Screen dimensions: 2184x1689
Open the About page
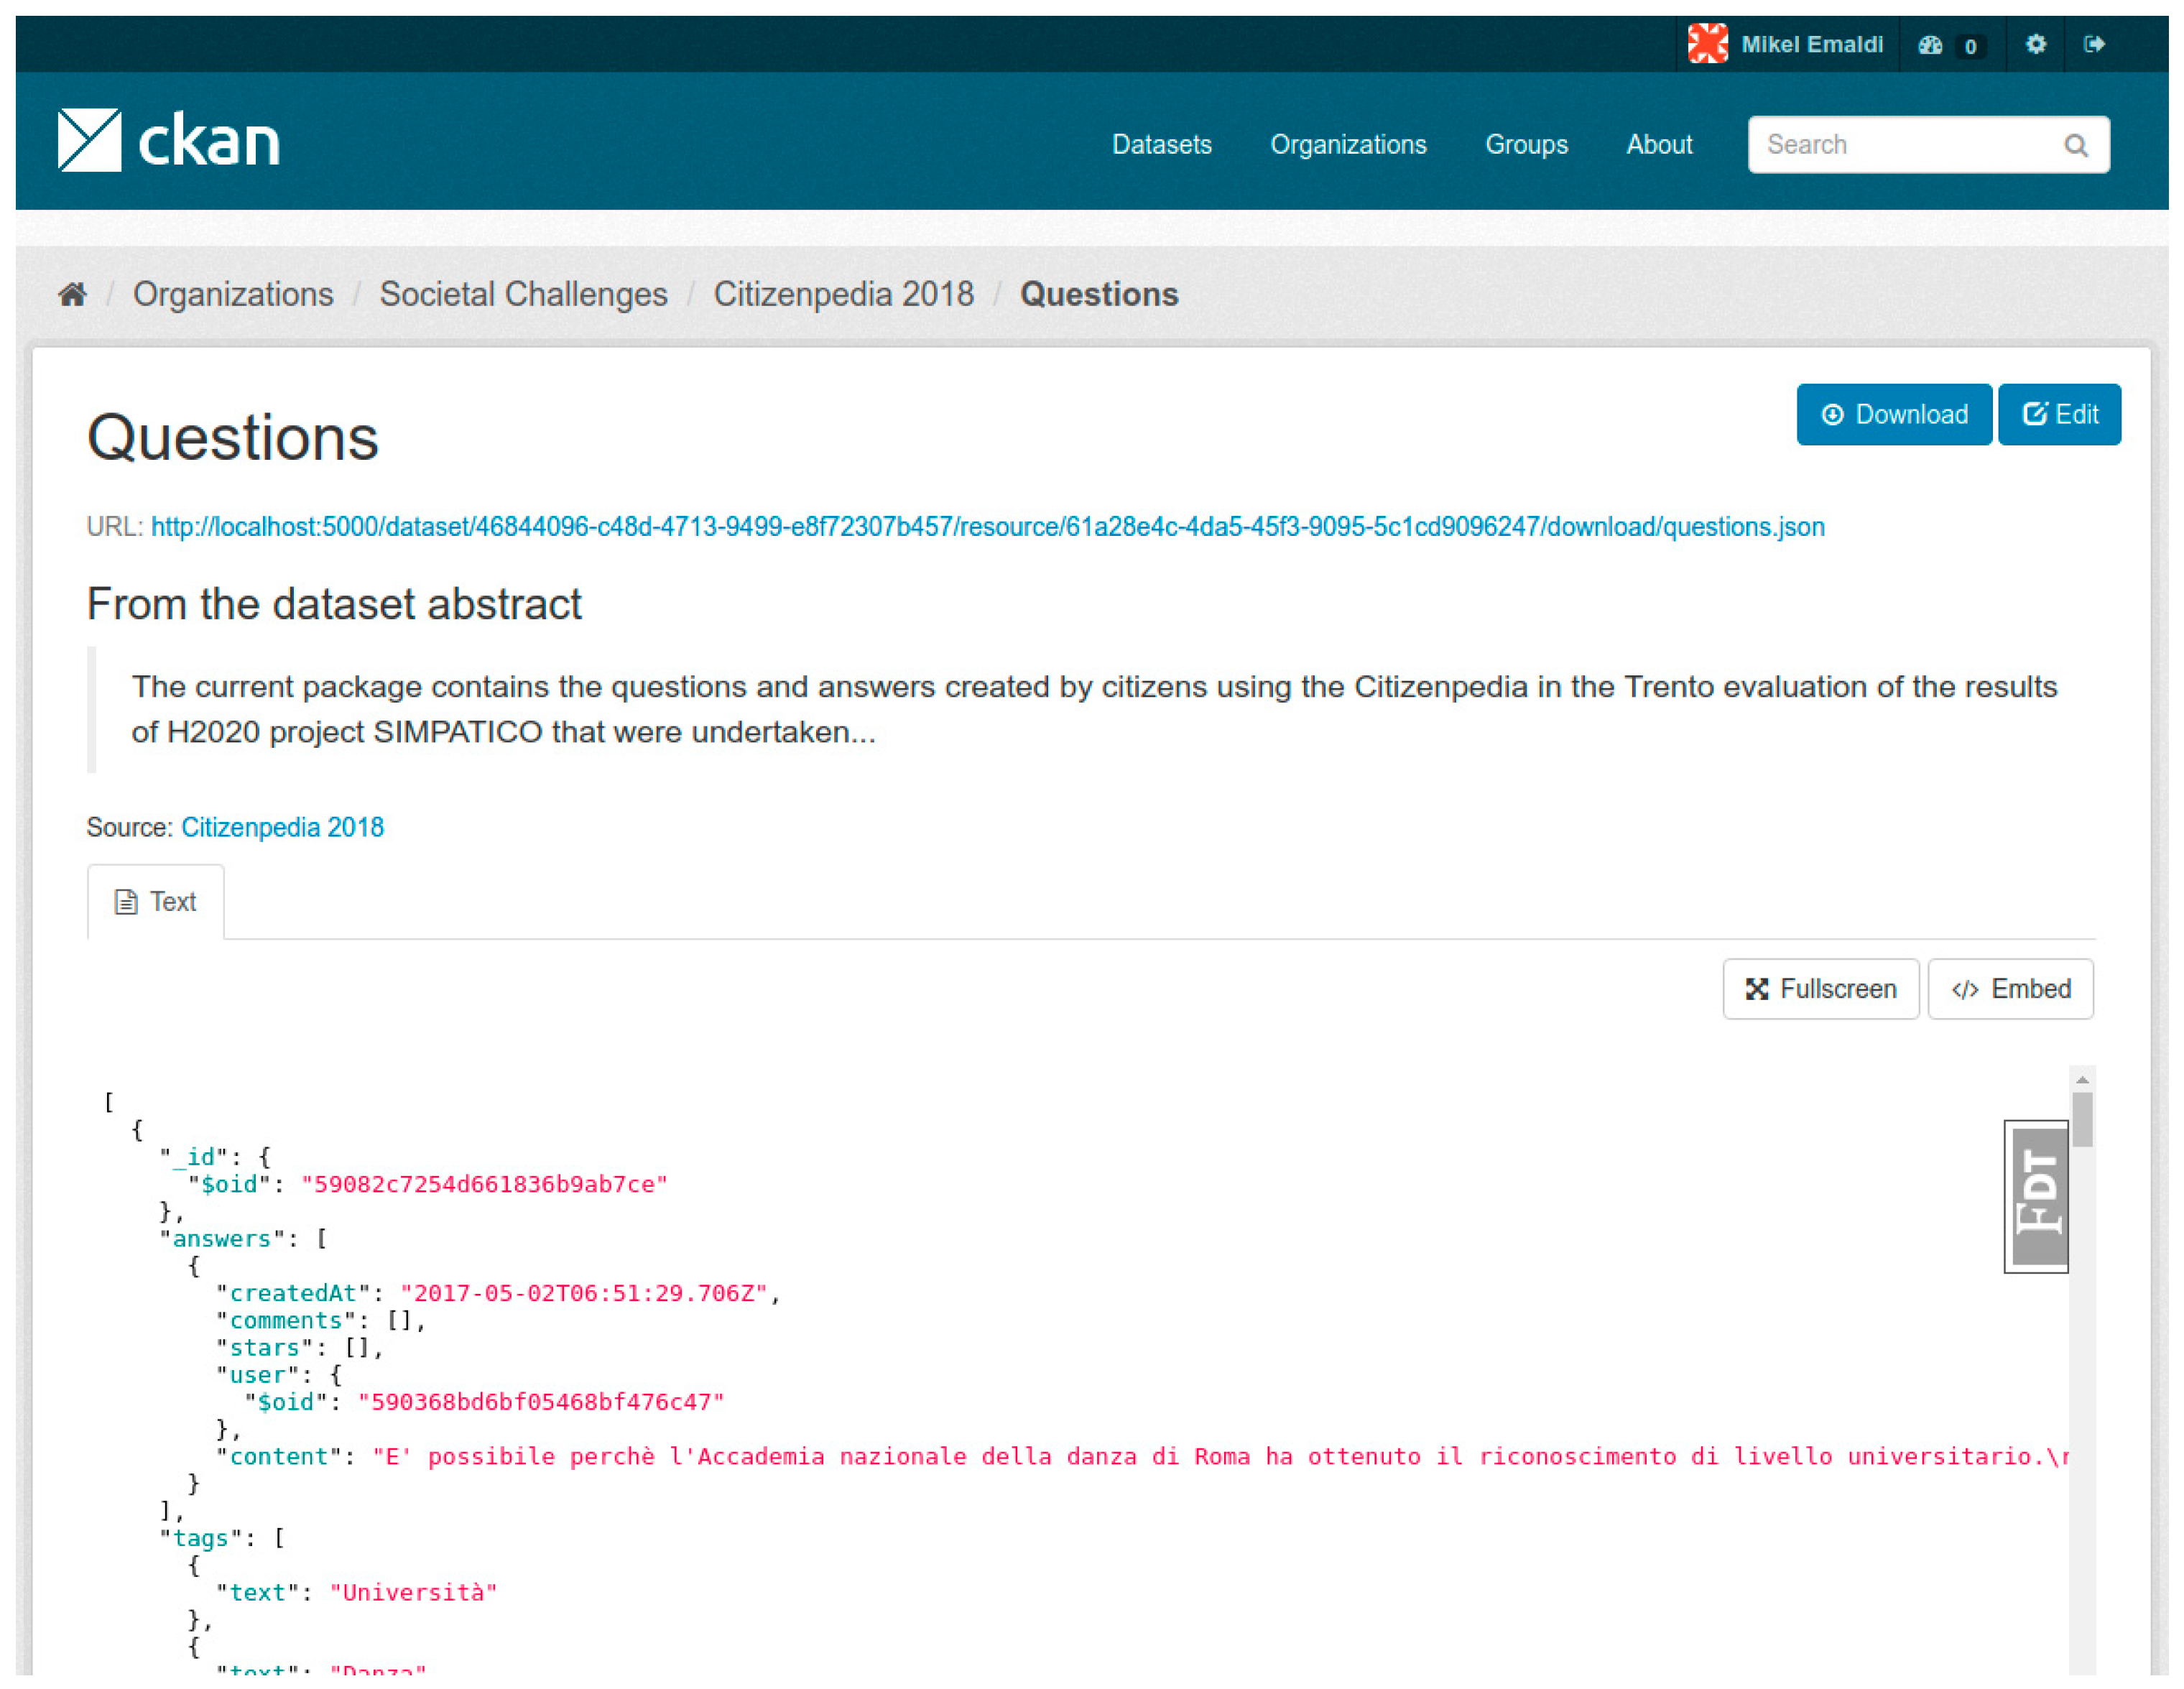pyautogui.click(x=1658, y=145)
